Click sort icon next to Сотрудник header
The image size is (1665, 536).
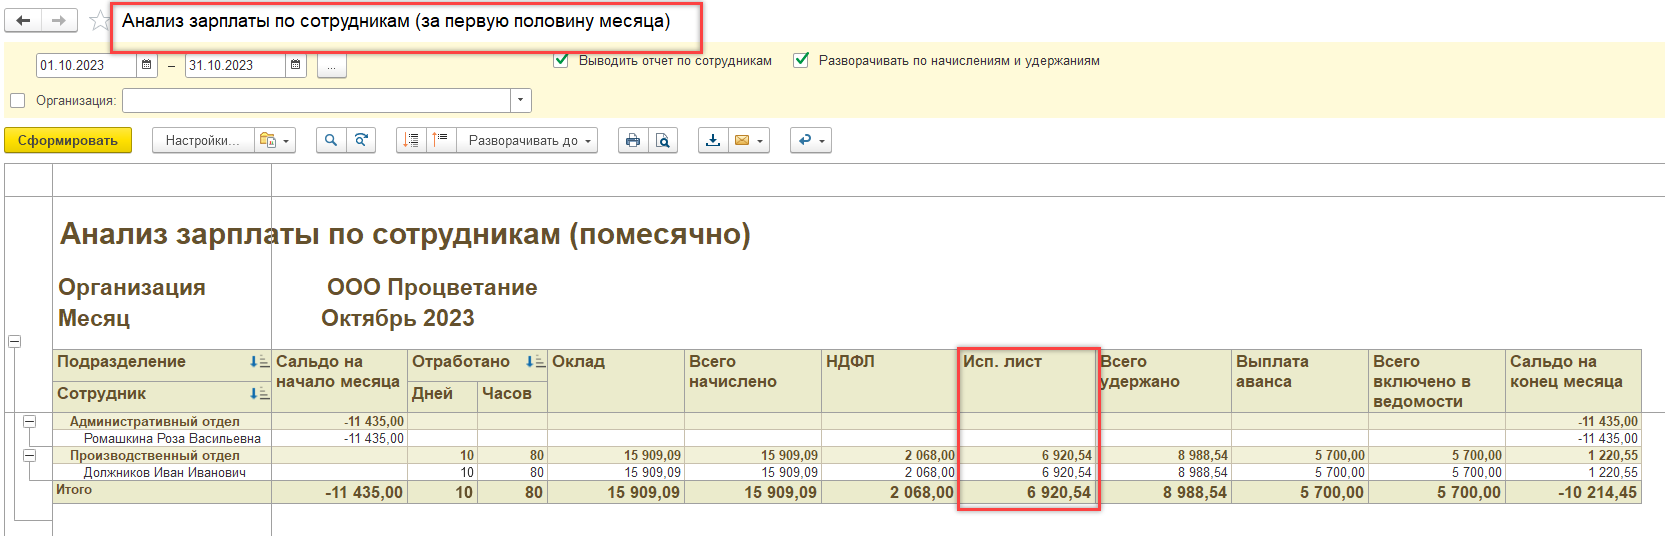pyautogui.click(x=260, y=394)
